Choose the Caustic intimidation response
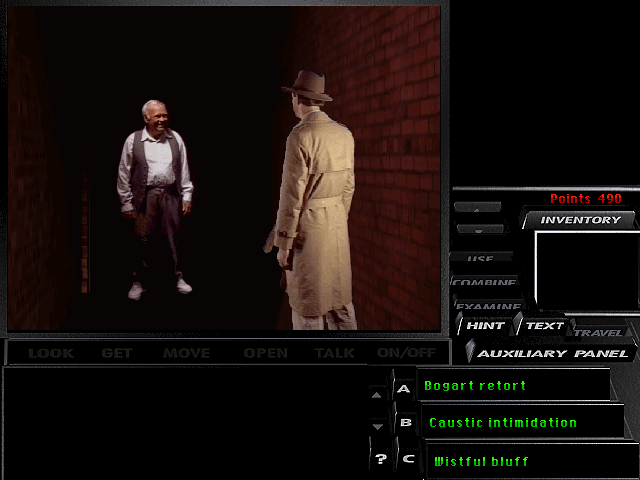Image resolution: width=640 pixels, height=480 pixels. click(522, 422)
